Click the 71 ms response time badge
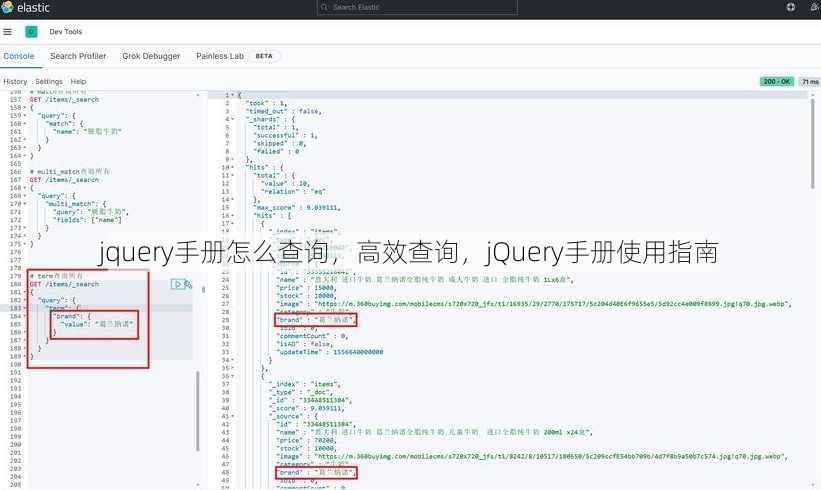821x490 pixels. point(810,82)
